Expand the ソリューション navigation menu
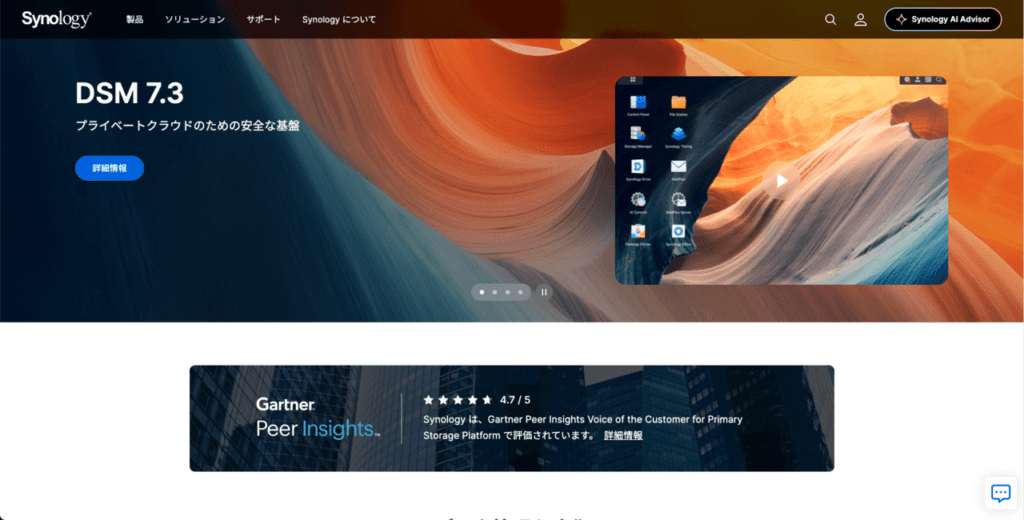 click(x=195, y=20)
